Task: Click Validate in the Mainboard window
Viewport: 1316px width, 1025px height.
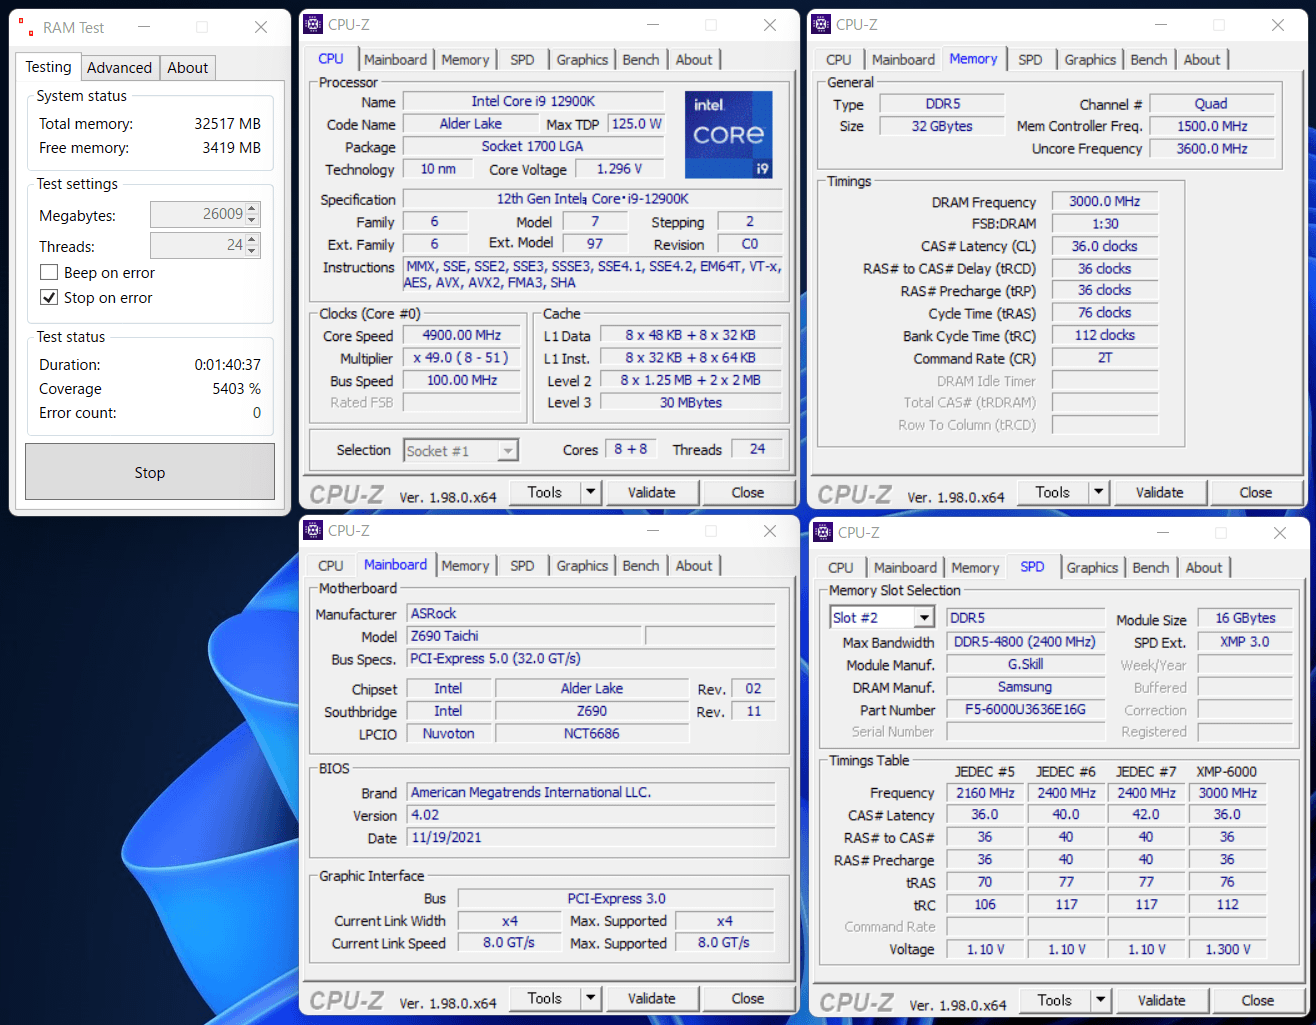Action: [x=651, y=998]
